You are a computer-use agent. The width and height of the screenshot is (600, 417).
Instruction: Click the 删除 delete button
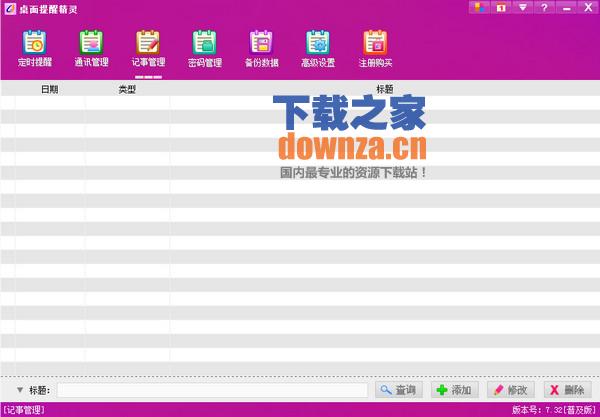[x=567, y=390]
